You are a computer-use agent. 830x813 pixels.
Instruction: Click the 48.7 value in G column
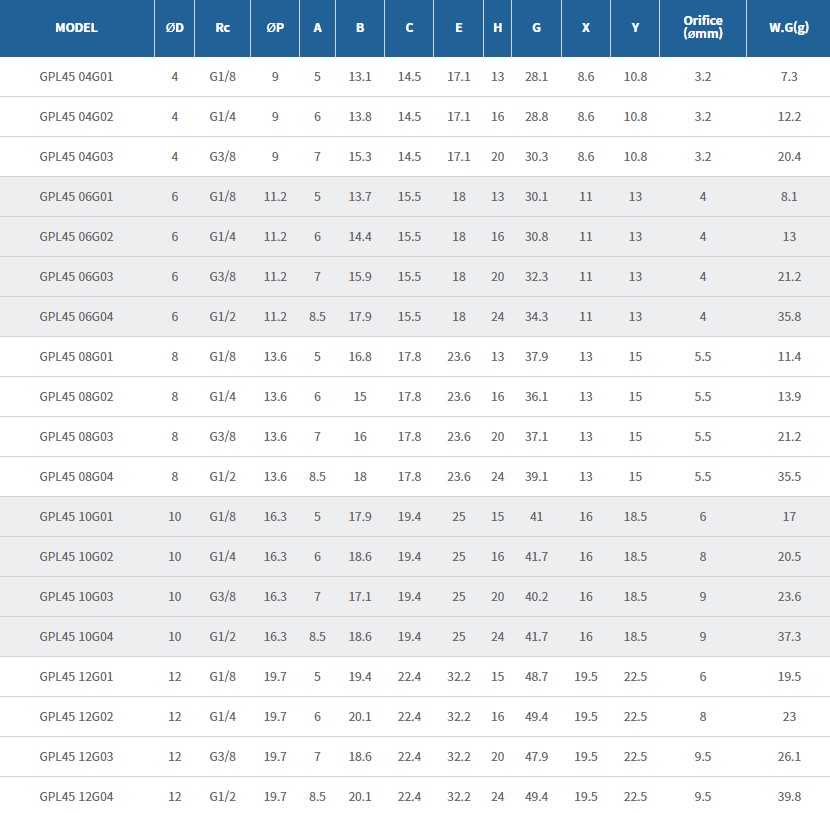(x=536, y=677)
